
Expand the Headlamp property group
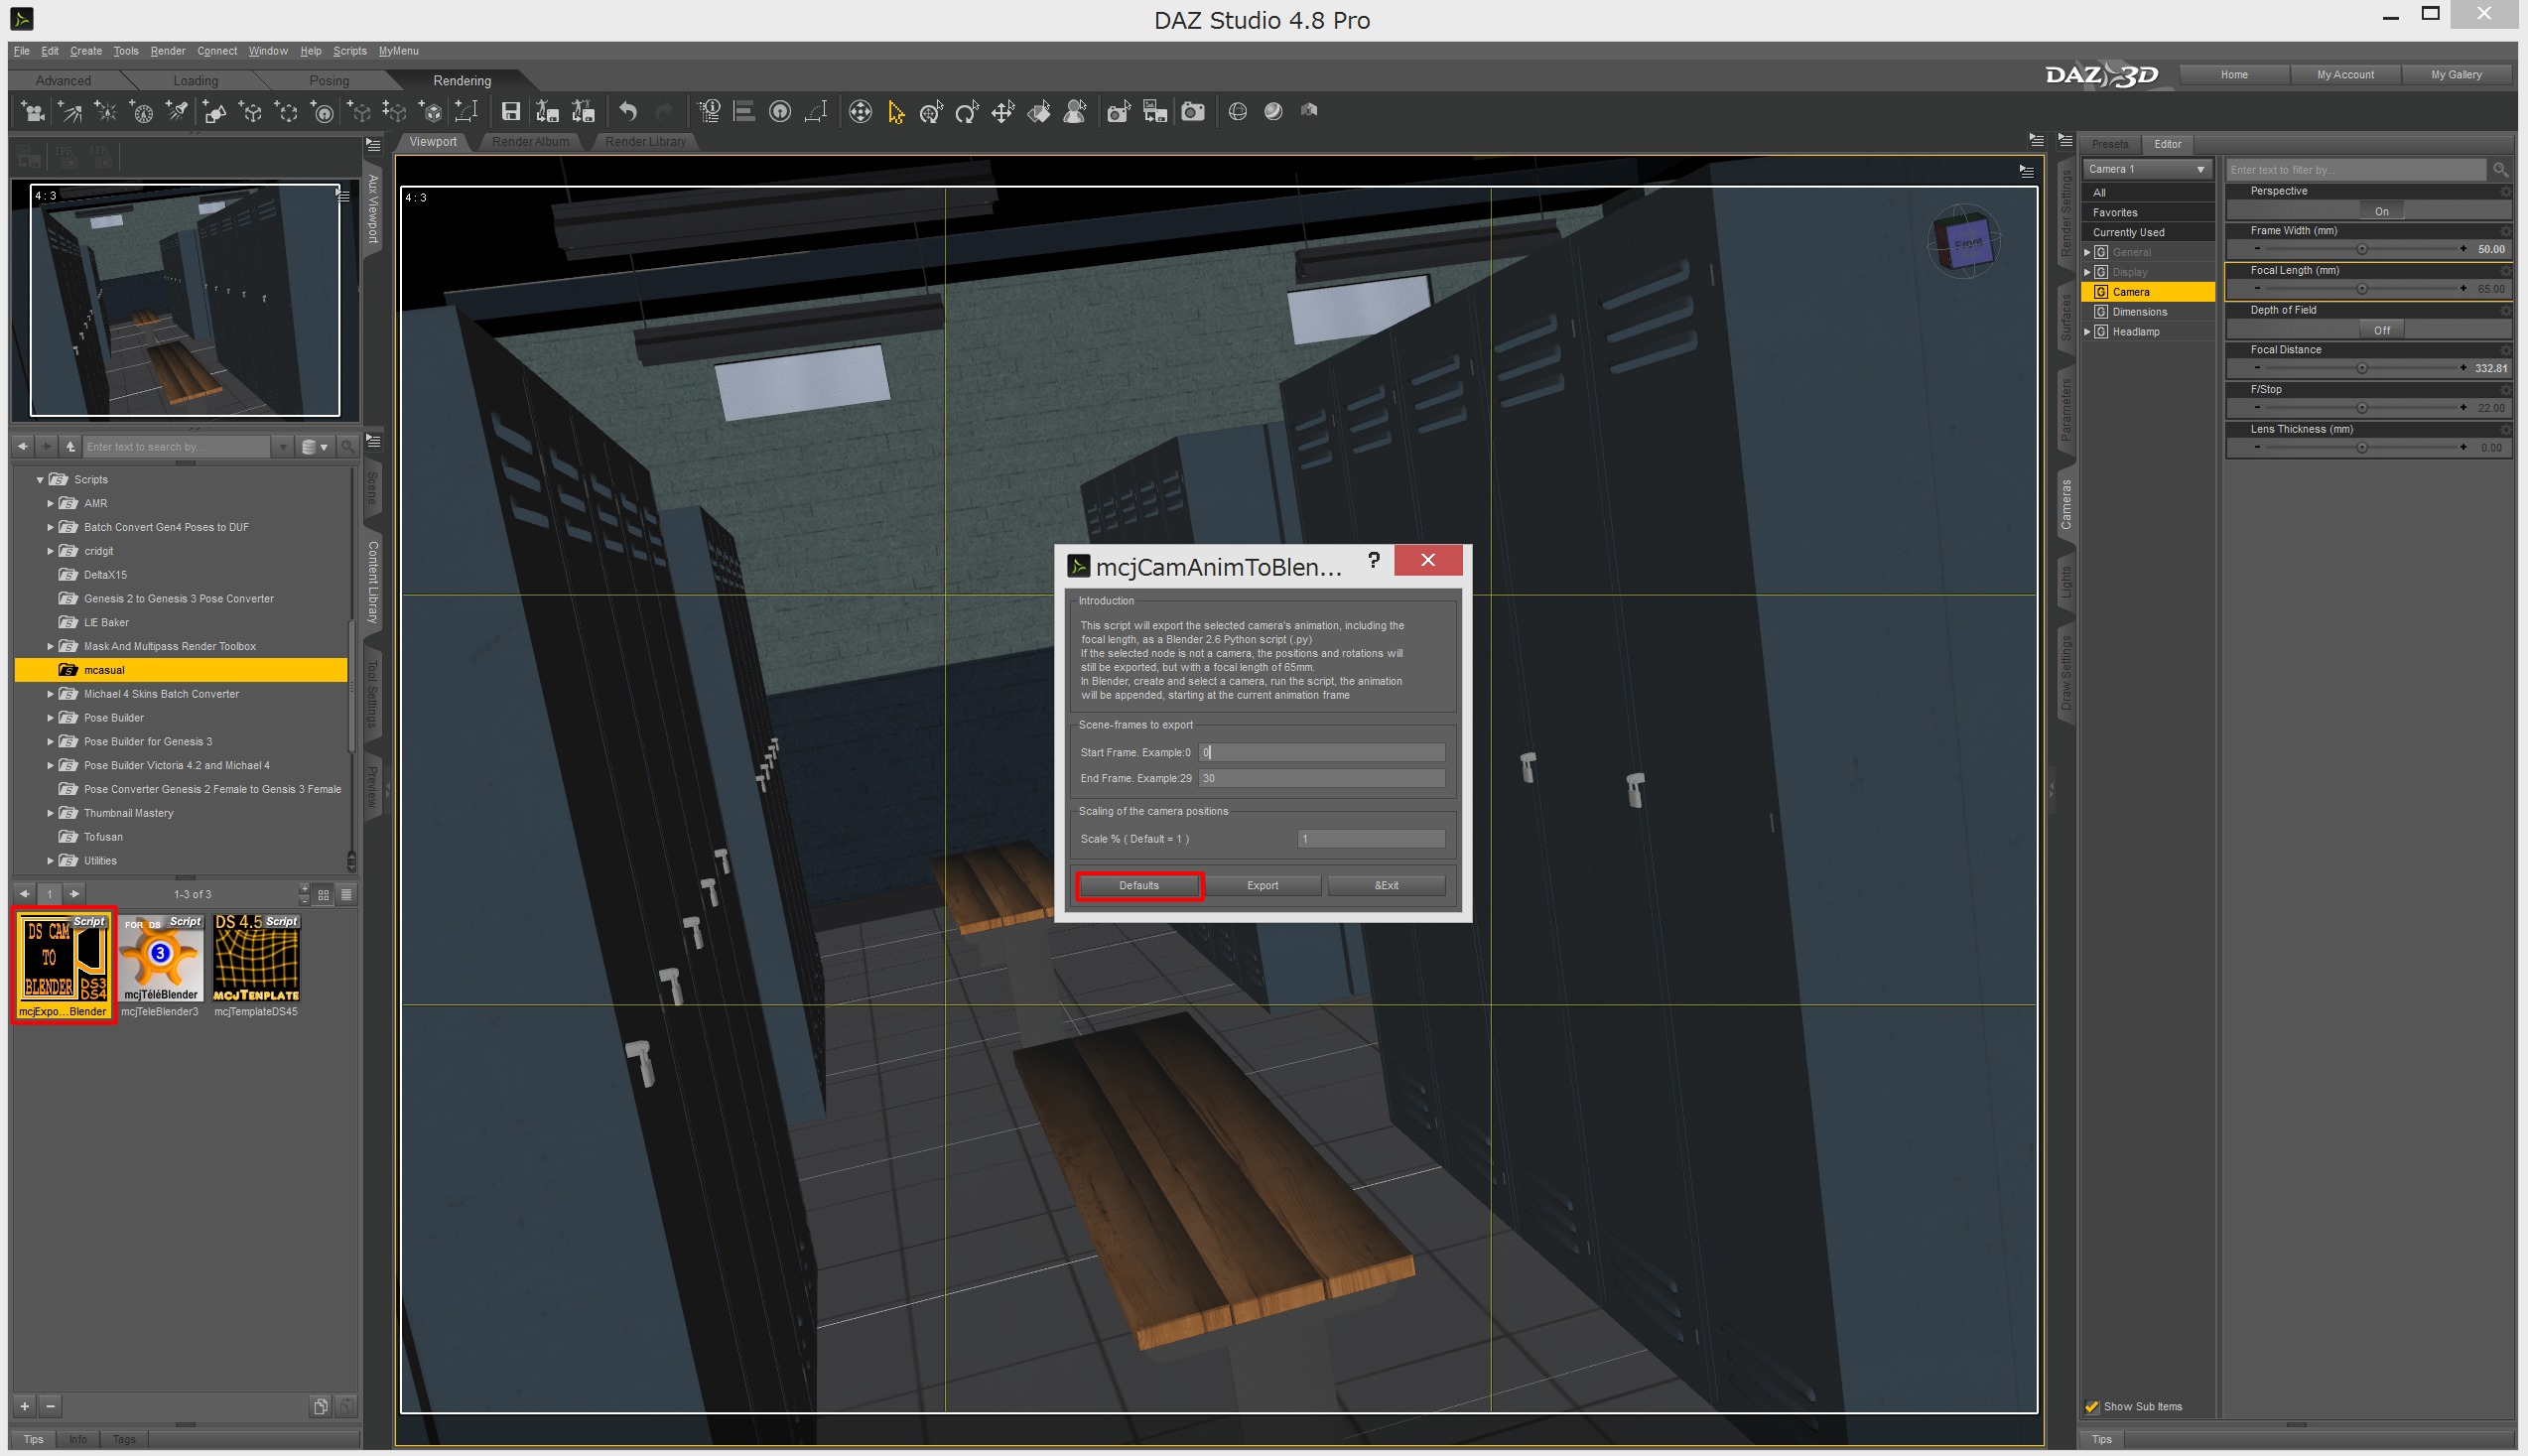[2087, 332]
